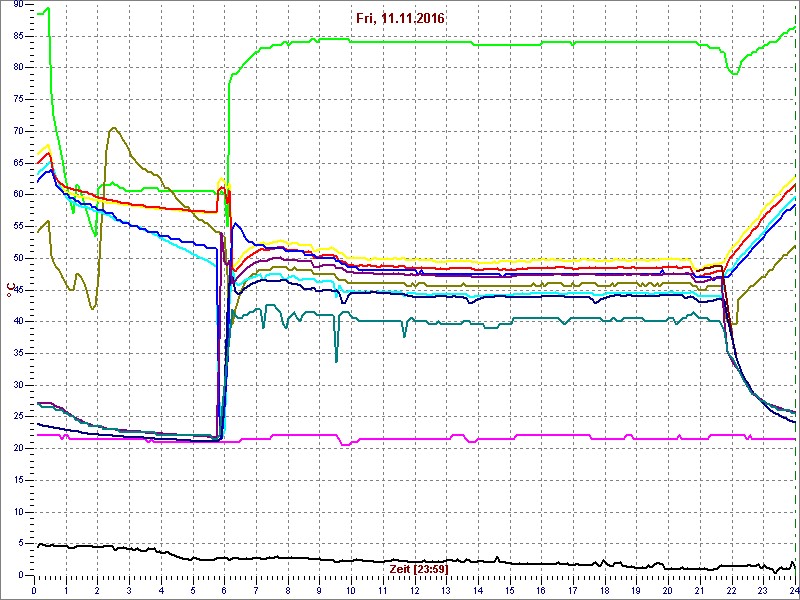Select the 70 tick on temperature axis
Screen dimensions: 800x600
(x=18, y=131)
